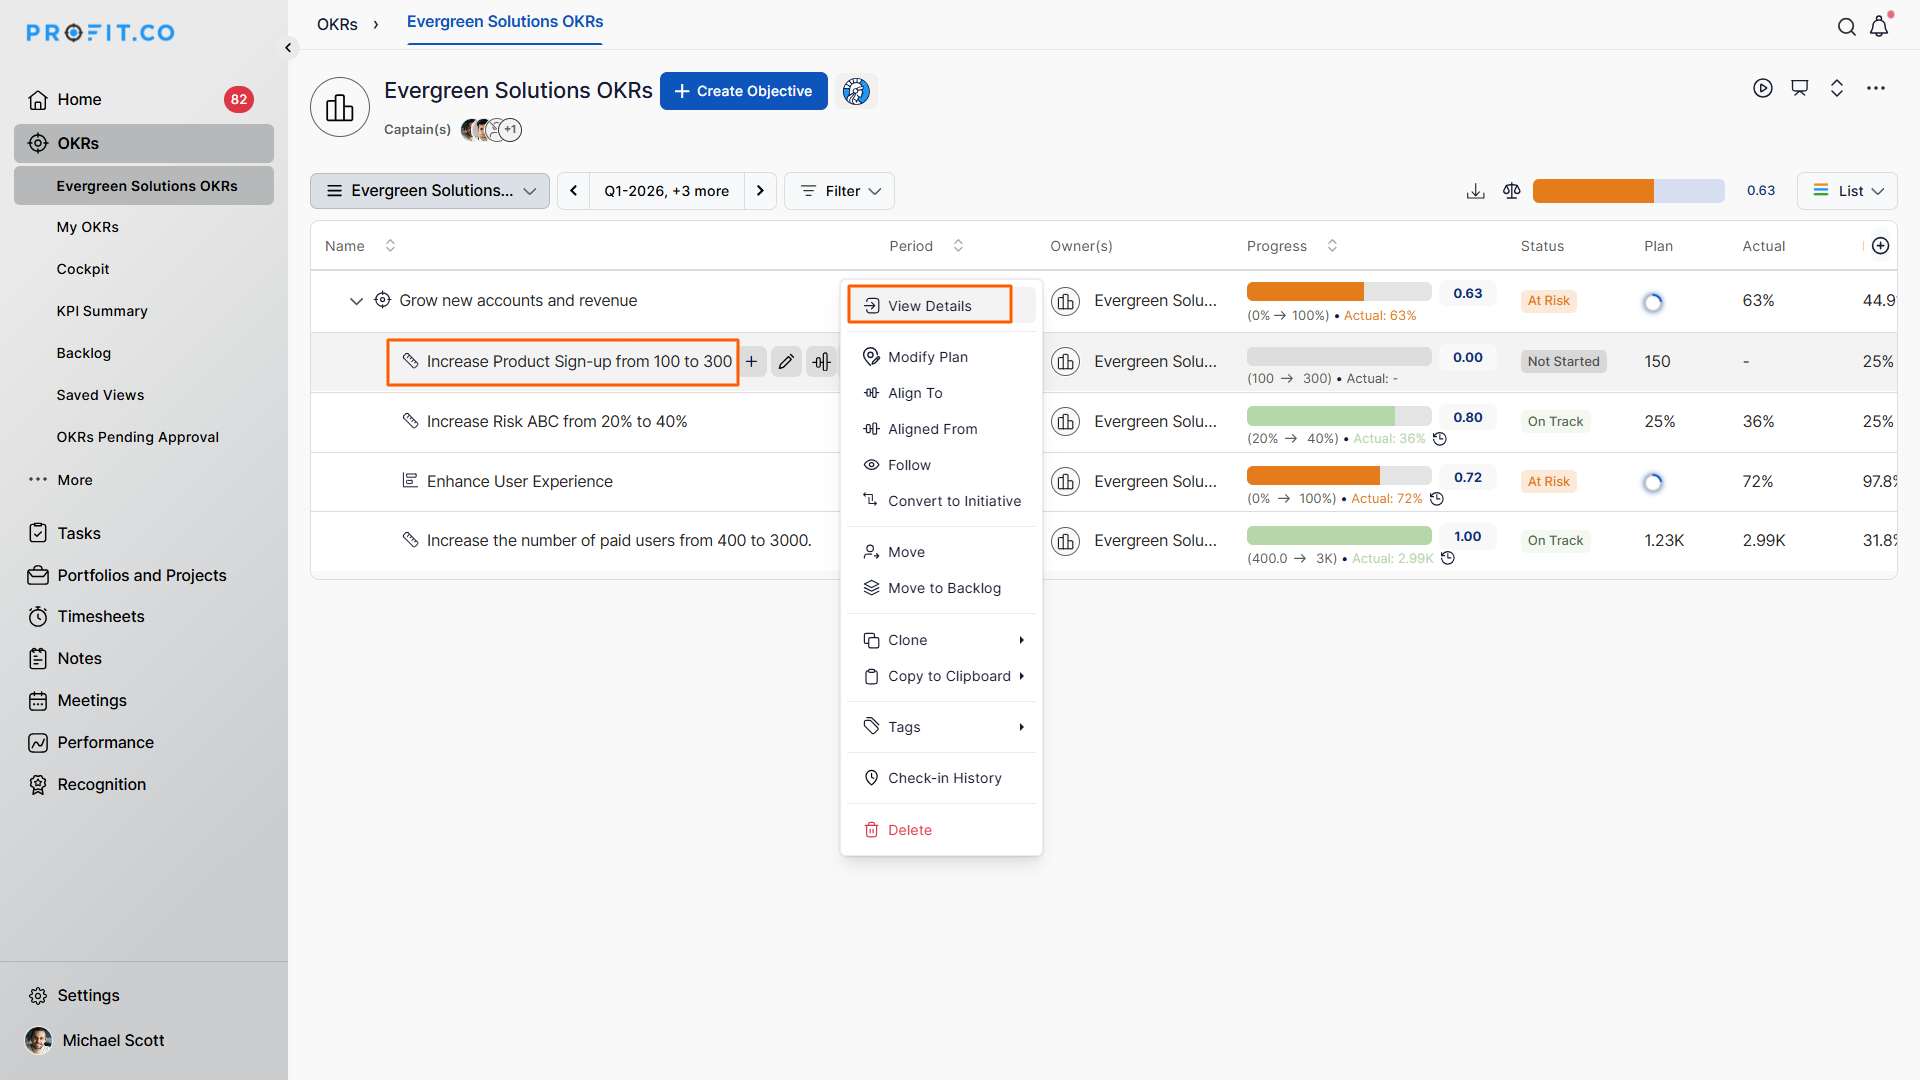Click the play presentation icon at top right

point(1762,88)
